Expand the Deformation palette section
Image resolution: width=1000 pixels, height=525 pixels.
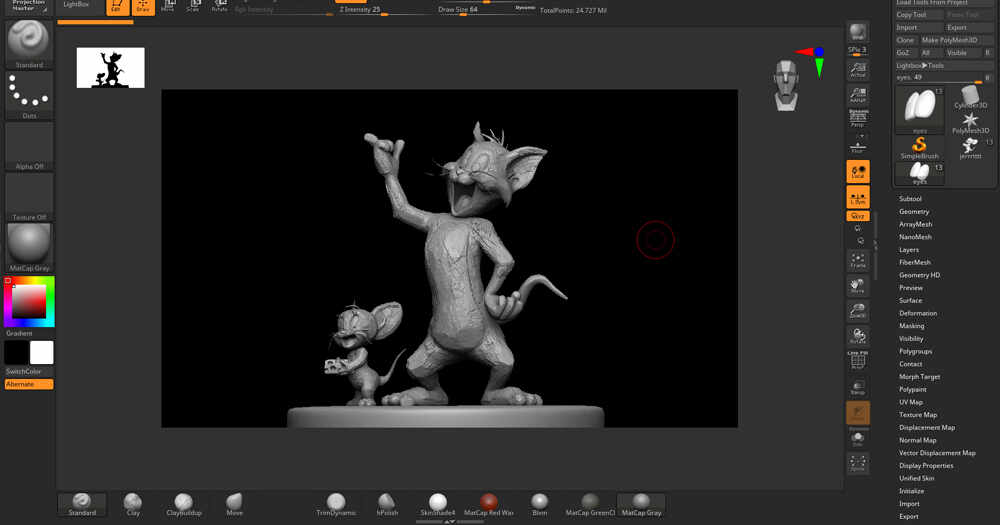coord(918,313)
